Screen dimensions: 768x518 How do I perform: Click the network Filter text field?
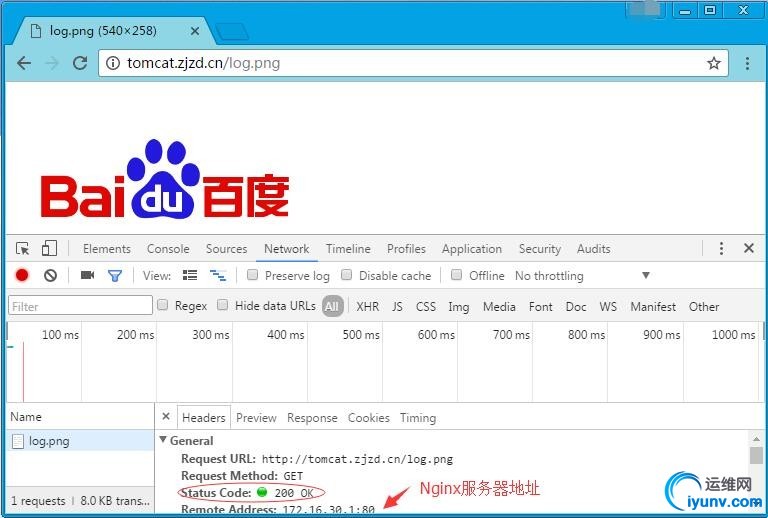[80, 306]
